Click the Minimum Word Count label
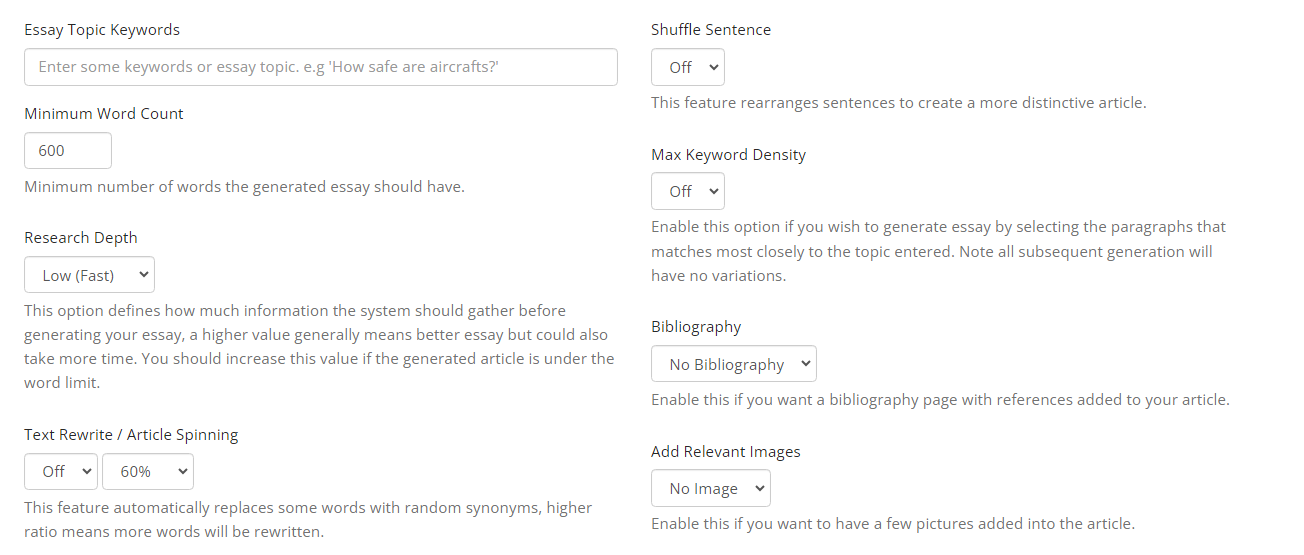Viewport: 1304px width, 555px height. pyautogui.click(x=104, y=114)
